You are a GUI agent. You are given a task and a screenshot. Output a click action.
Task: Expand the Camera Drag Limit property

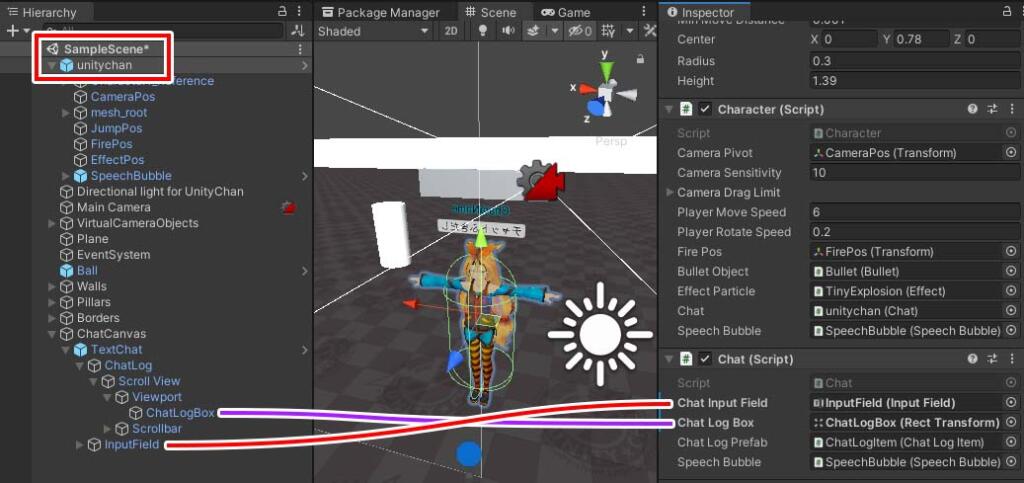click(669, 193)
